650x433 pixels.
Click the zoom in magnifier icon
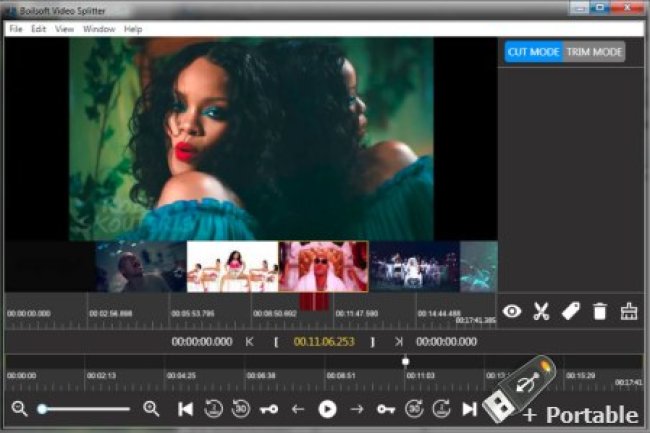pyautogui.click(x=151, y=408)
